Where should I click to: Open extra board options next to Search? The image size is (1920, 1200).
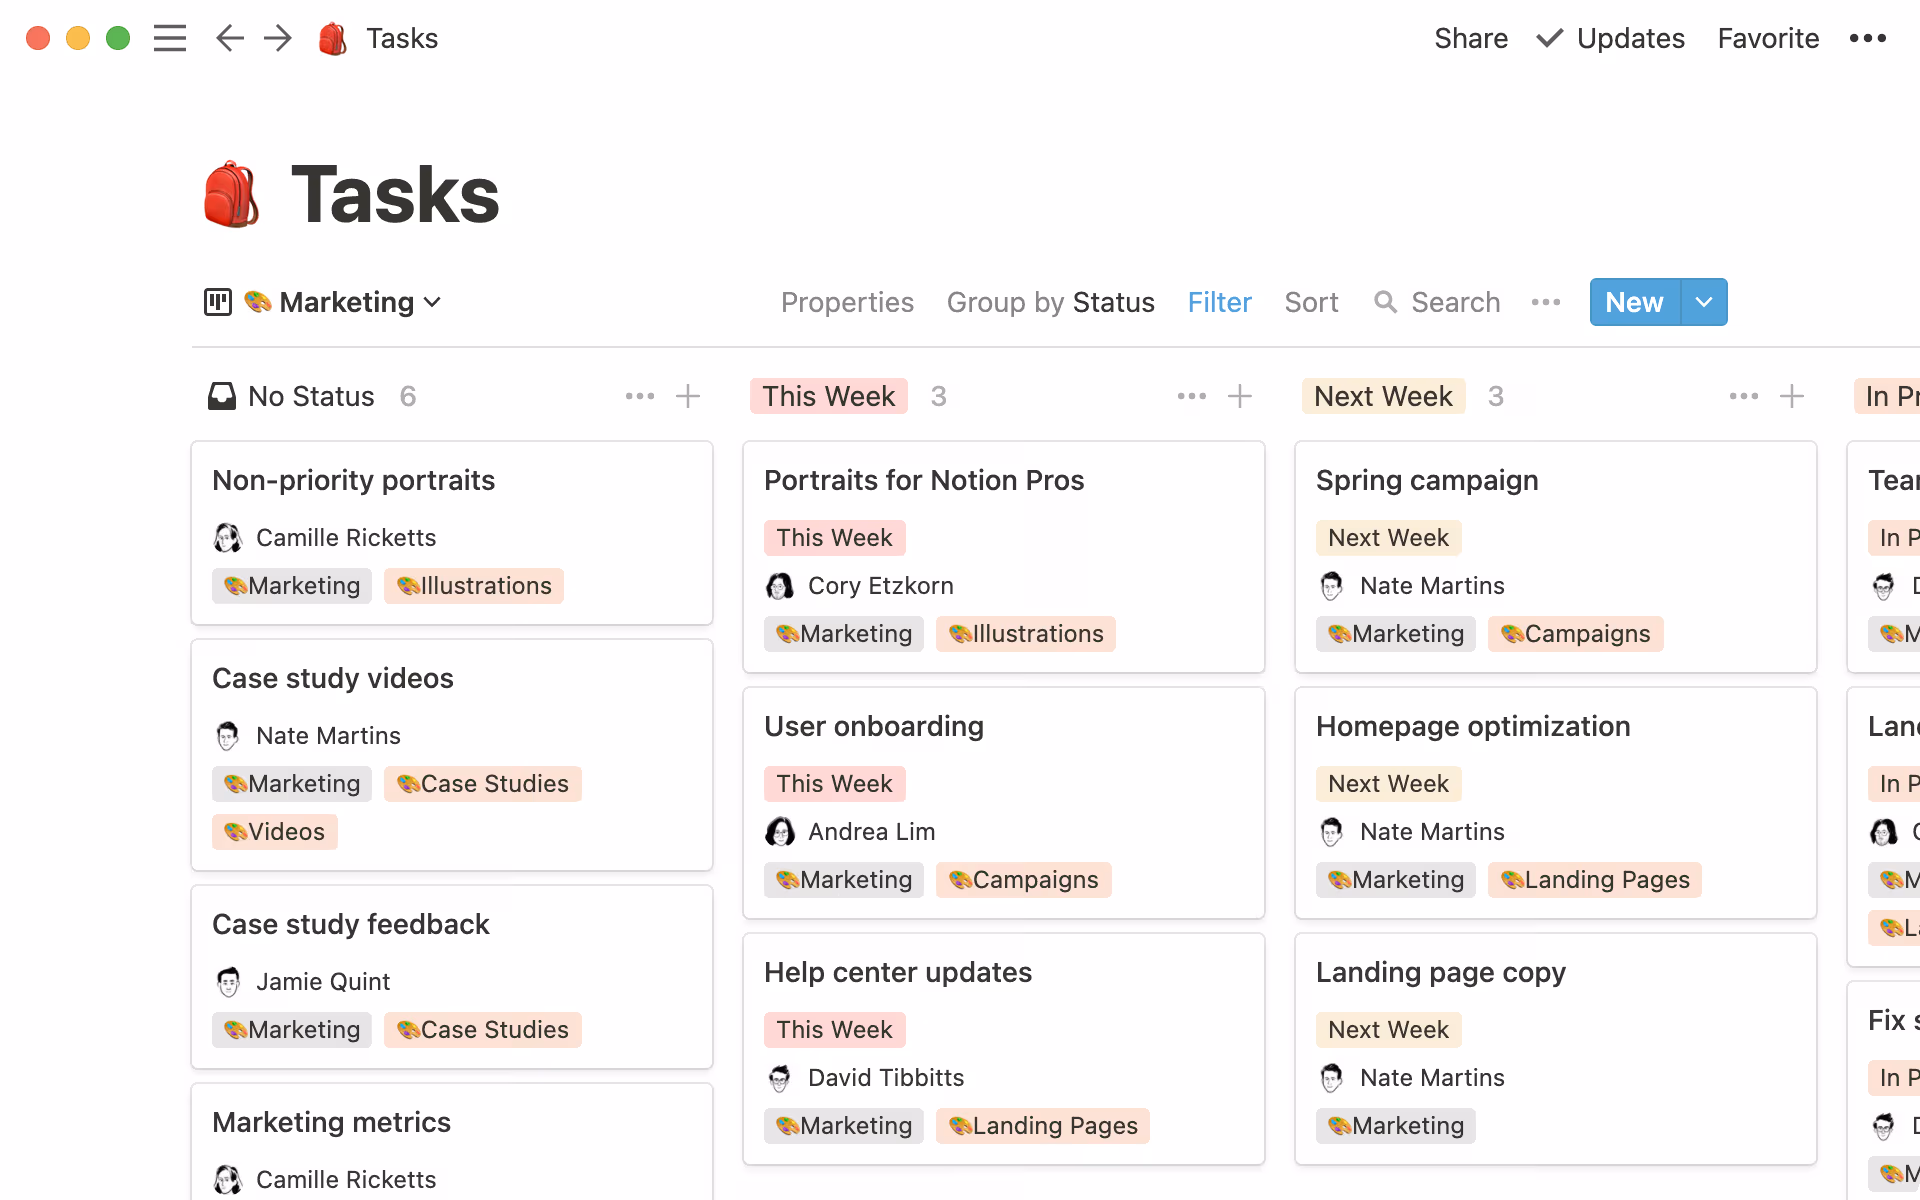coord(1546,302)
